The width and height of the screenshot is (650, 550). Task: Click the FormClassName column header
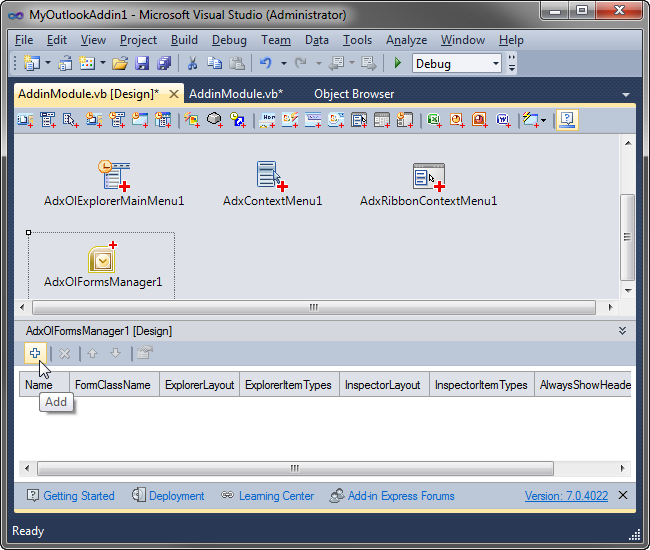coord(113,385)
